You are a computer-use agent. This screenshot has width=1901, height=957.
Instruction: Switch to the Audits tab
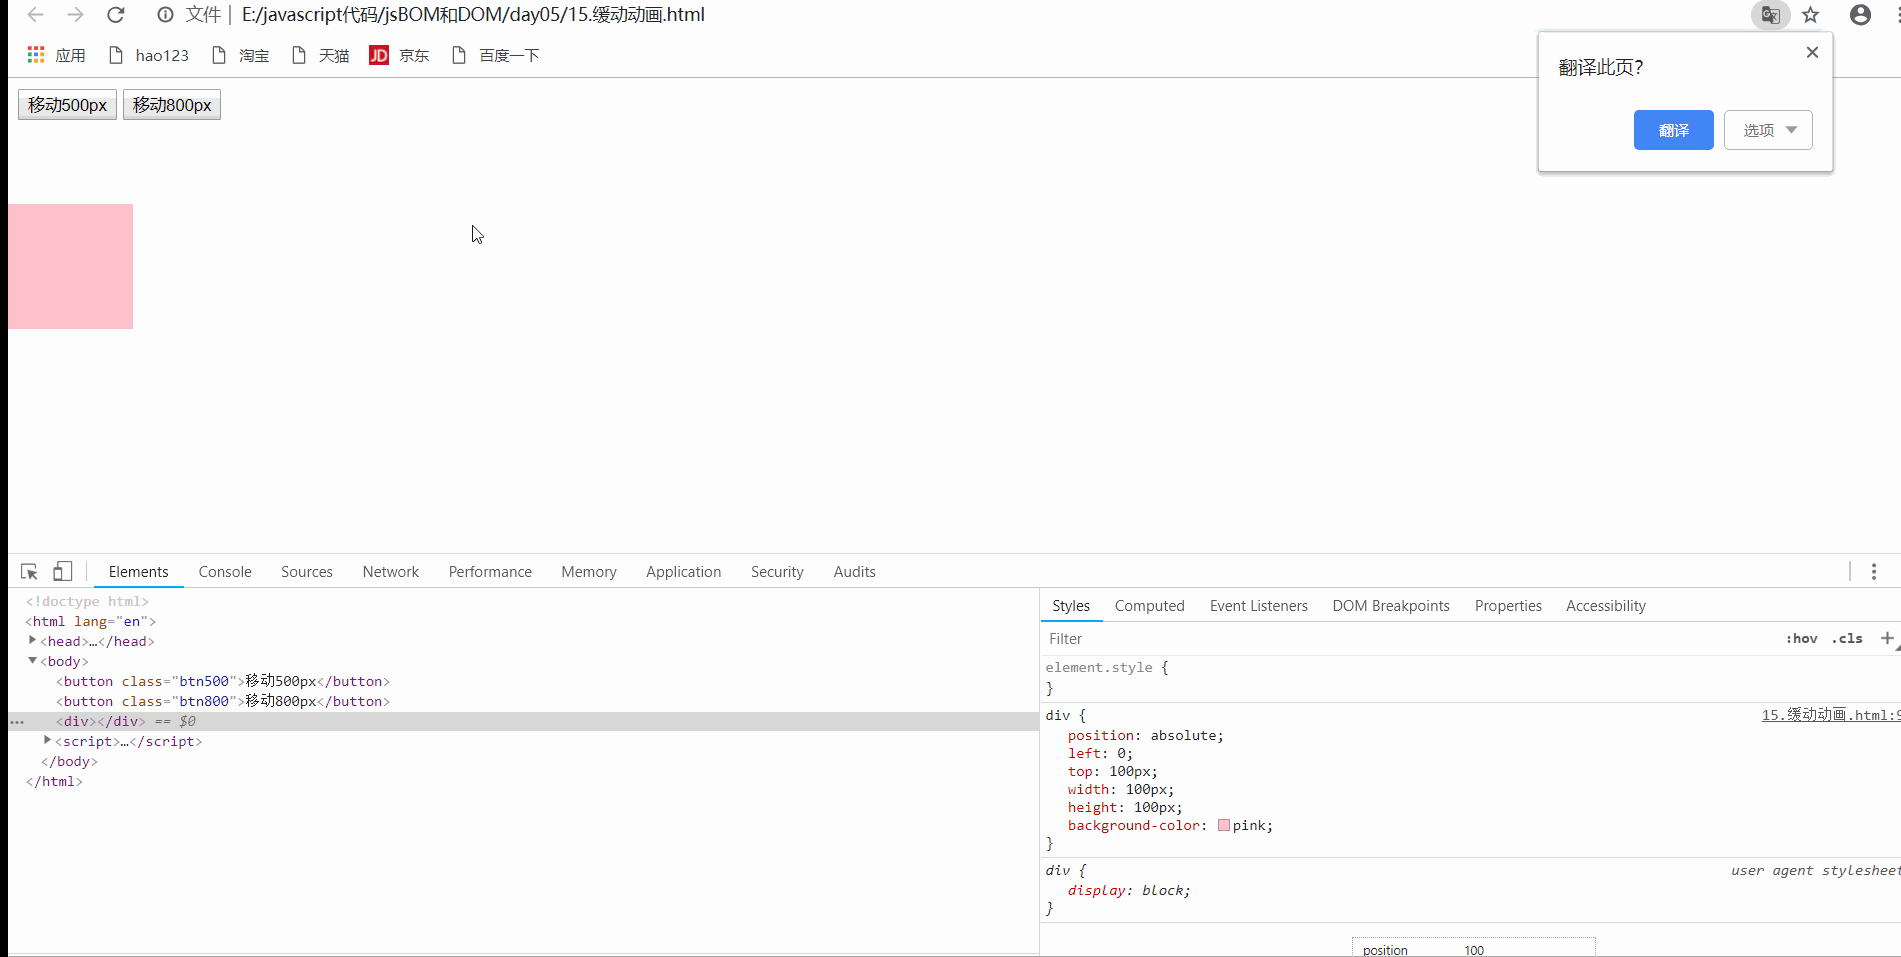click(x=855, y=572)
